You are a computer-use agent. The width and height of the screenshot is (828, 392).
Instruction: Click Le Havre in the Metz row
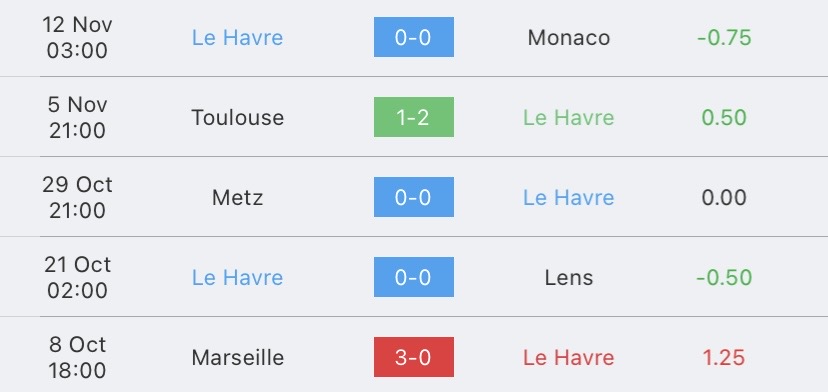click(569, 198)
